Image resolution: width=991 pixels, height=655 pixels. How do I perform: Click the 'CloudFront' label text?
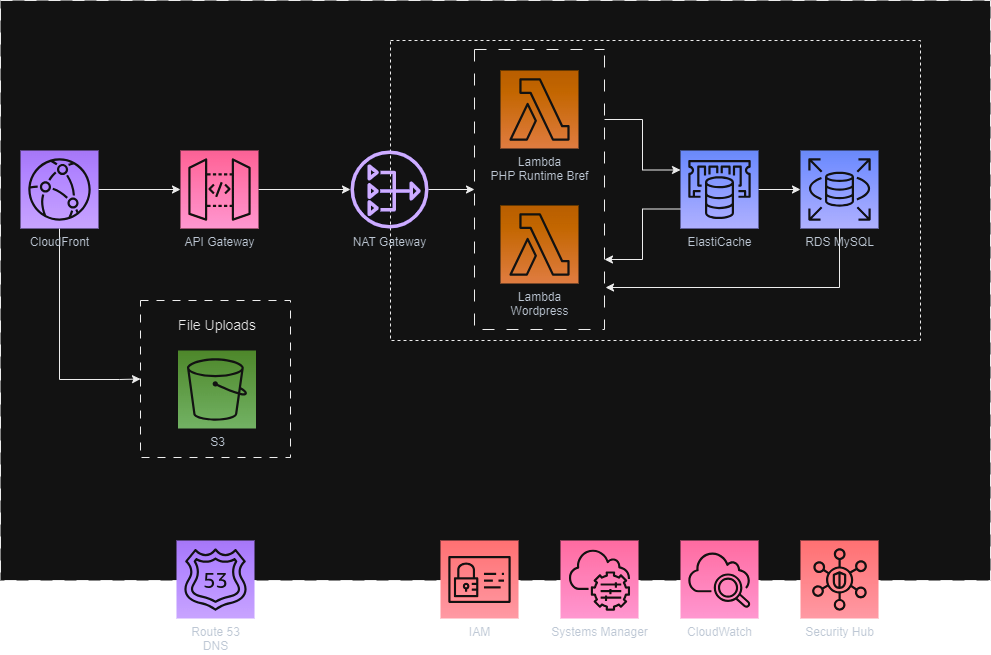click(59, 242)
